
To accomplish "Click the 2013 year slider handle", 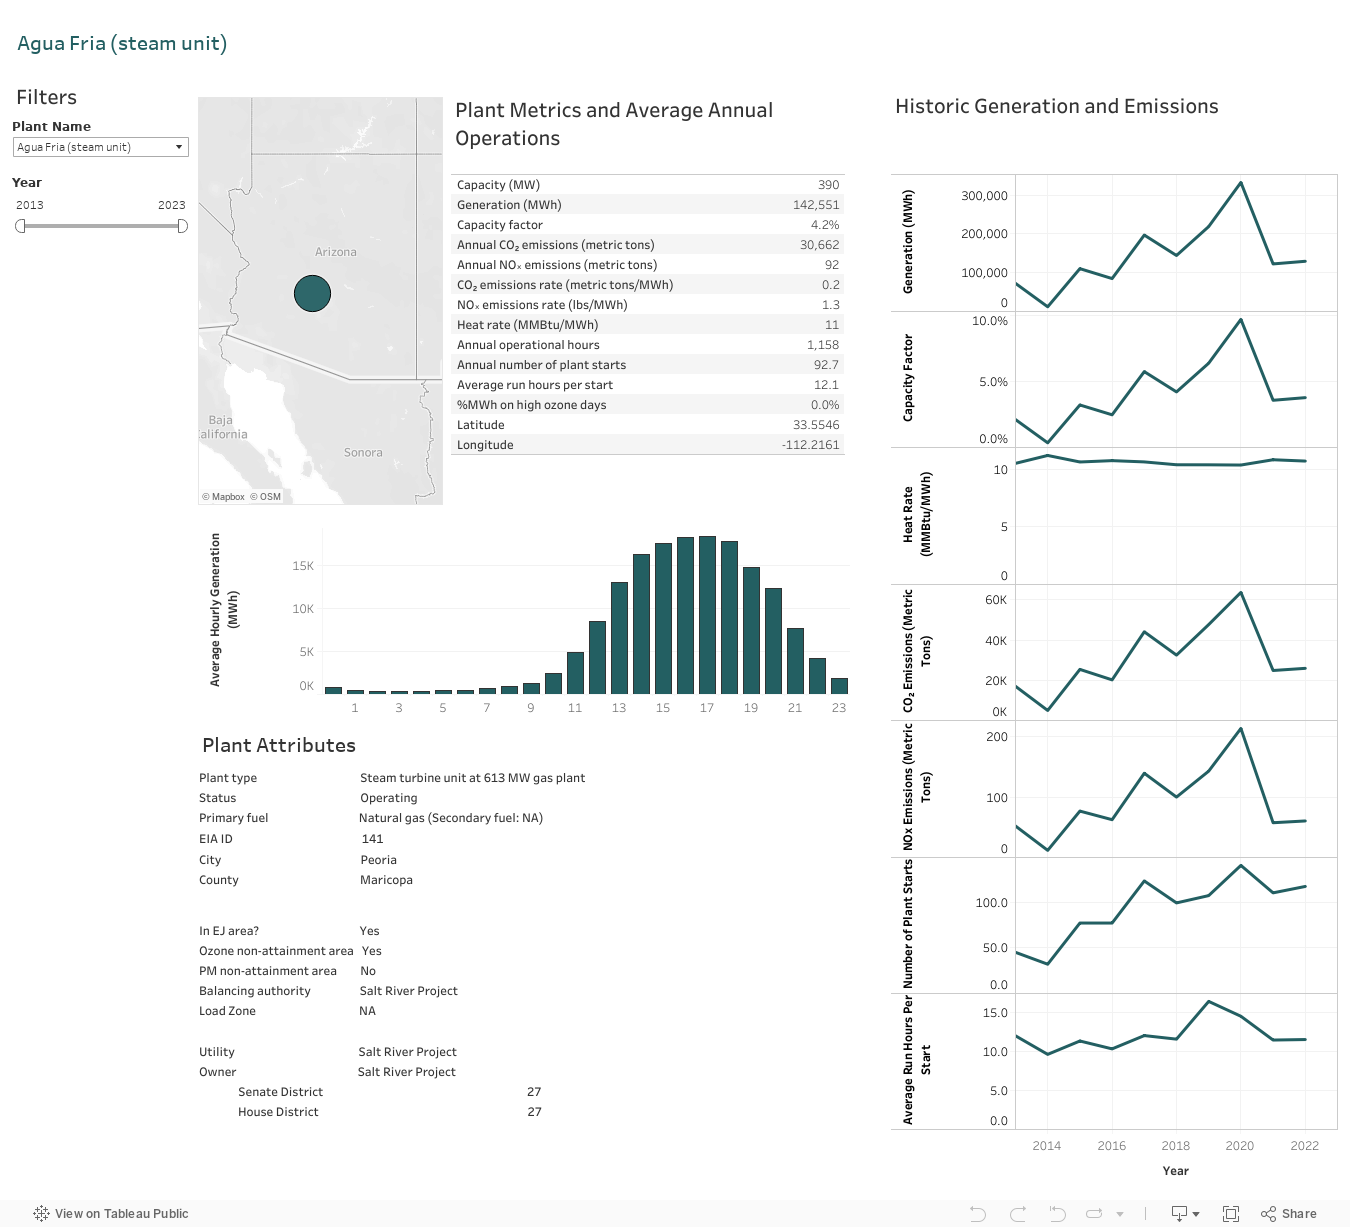I will 20,226.
